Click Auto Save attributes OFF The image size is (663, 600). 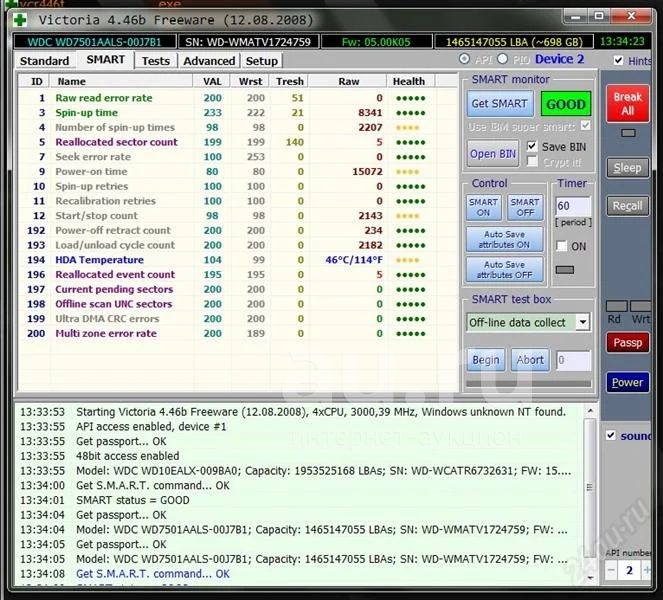click(504, 269)
